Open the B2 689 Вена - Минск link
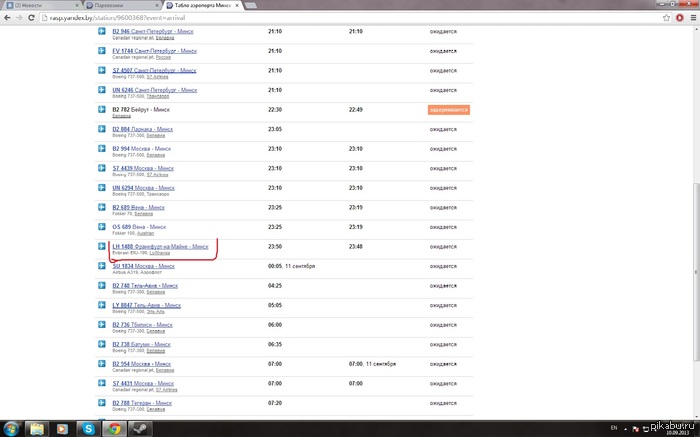 tap(138, 208)
